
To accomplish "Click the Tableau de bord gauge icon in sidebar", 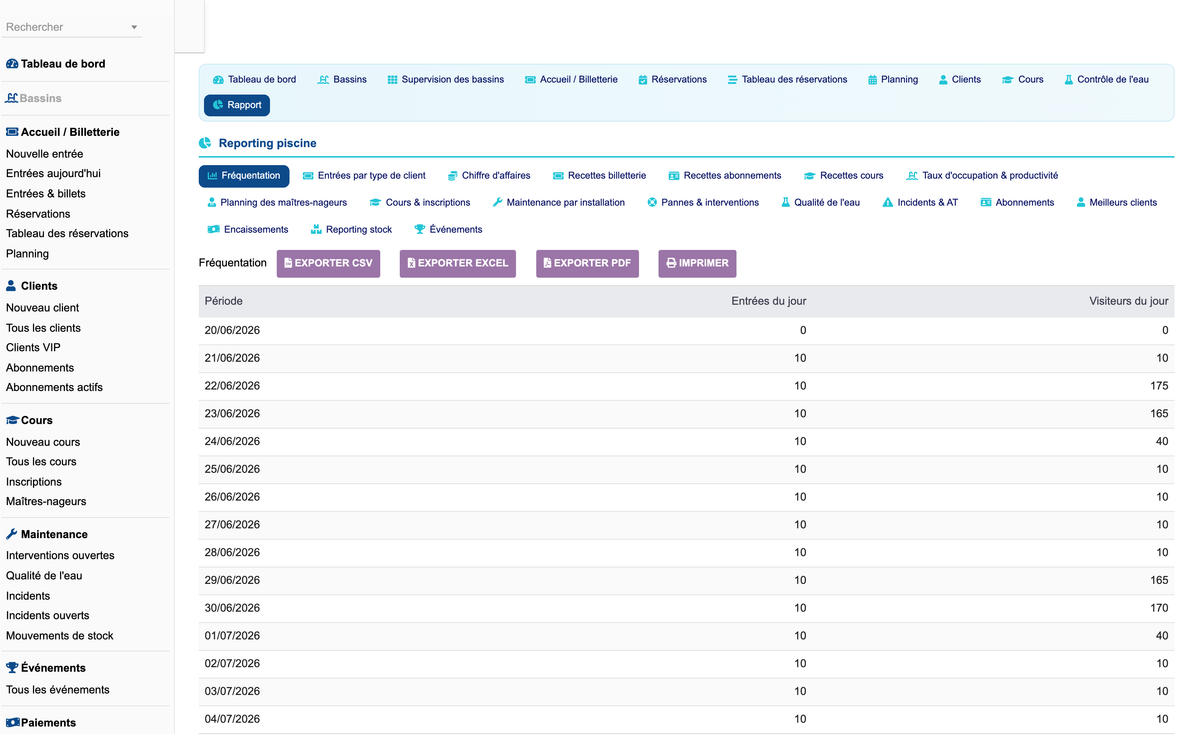I will (x=12, y=64).
